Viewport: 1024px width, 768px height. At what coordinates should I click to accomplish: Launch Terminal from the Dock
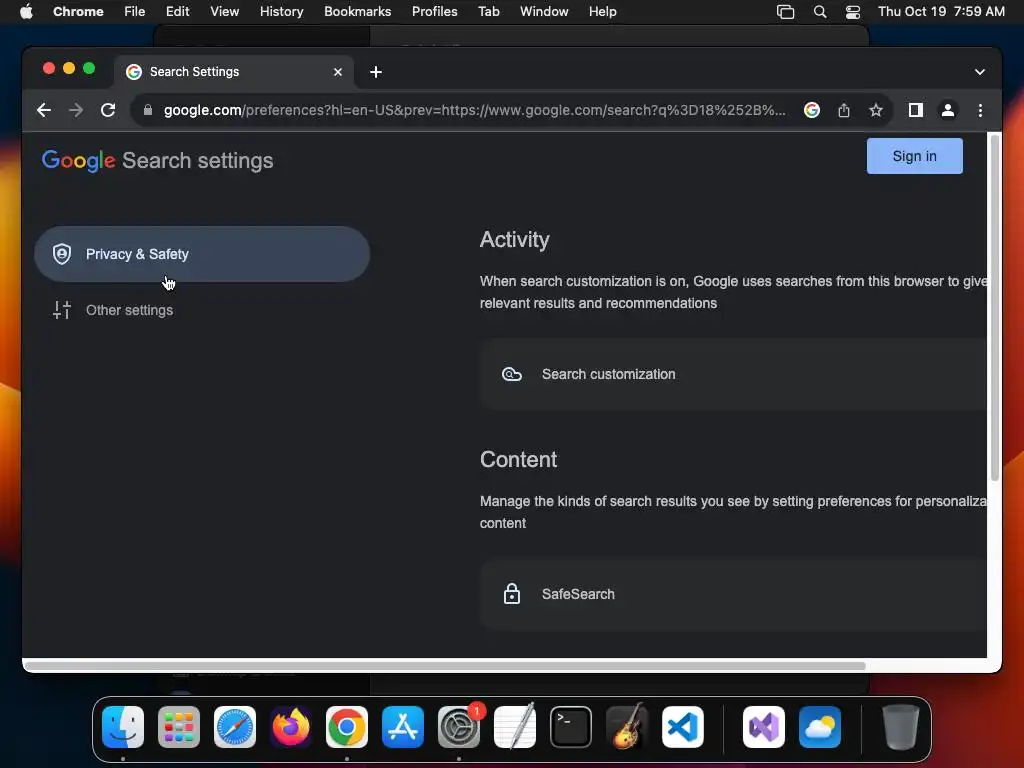click(571, 727)
